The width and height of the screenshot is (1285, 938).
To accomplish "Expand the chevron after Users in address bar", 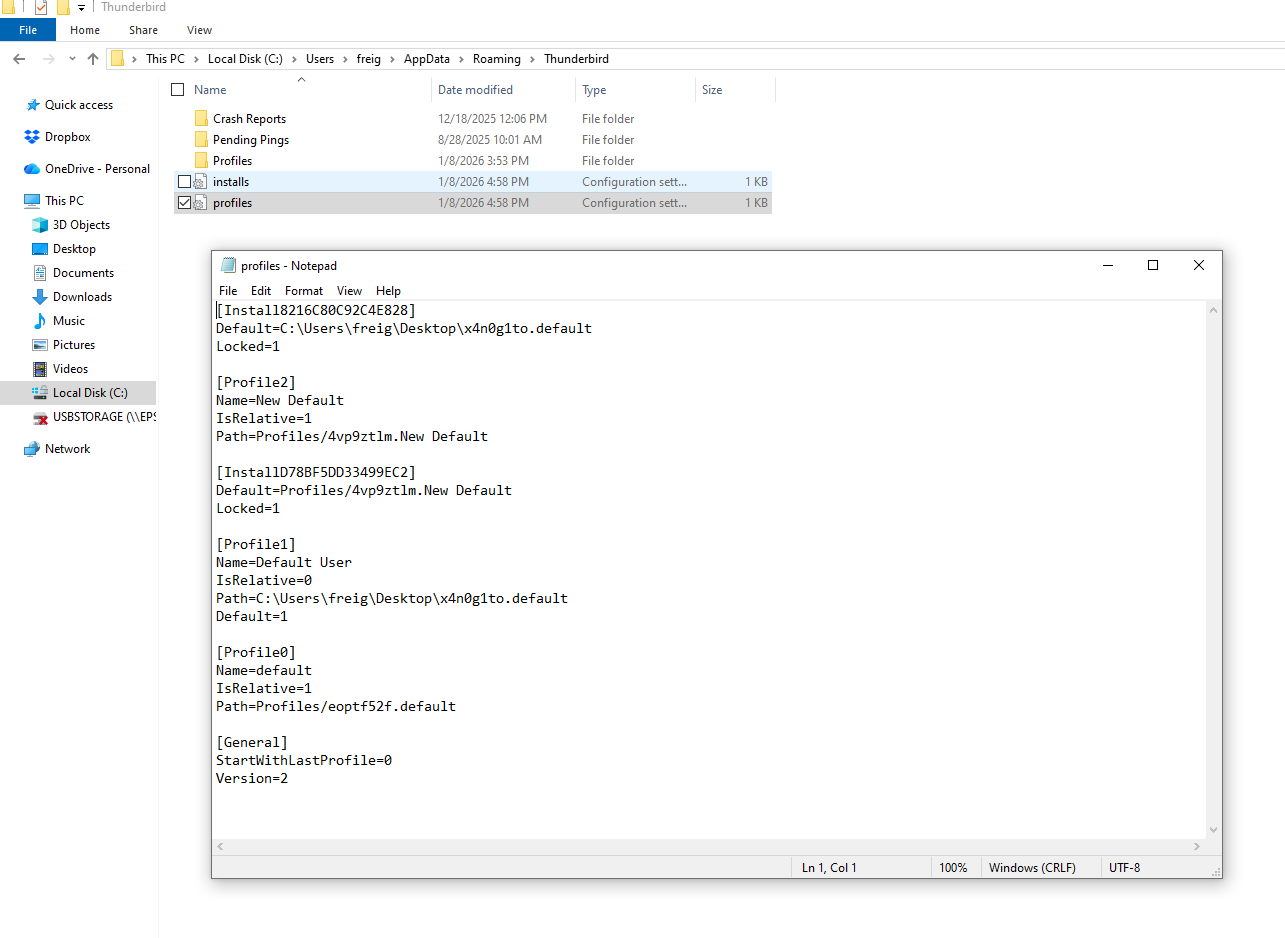I will pyautogui.click(x=346, y=59).
